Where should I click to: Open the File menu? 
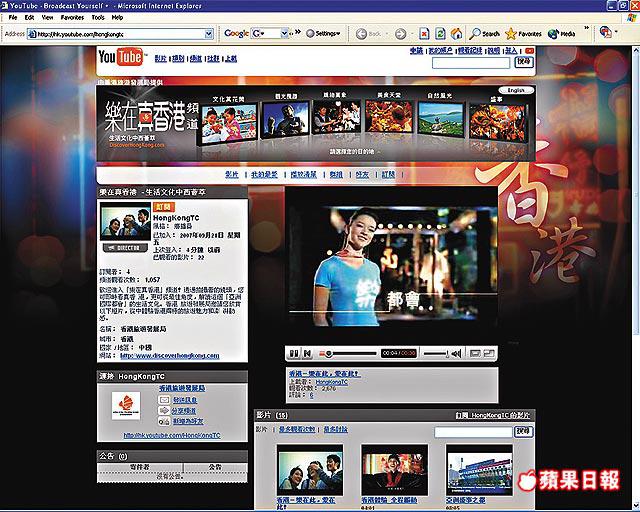click(x=13, y=18)
